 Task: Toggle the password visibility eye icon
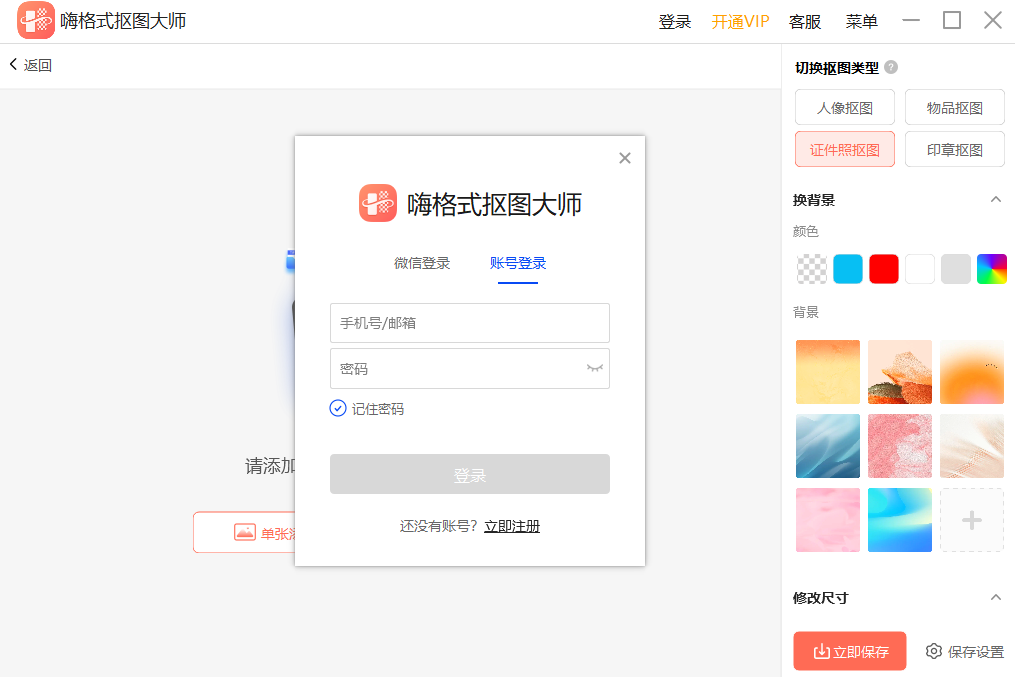click(x=595, y=368)
